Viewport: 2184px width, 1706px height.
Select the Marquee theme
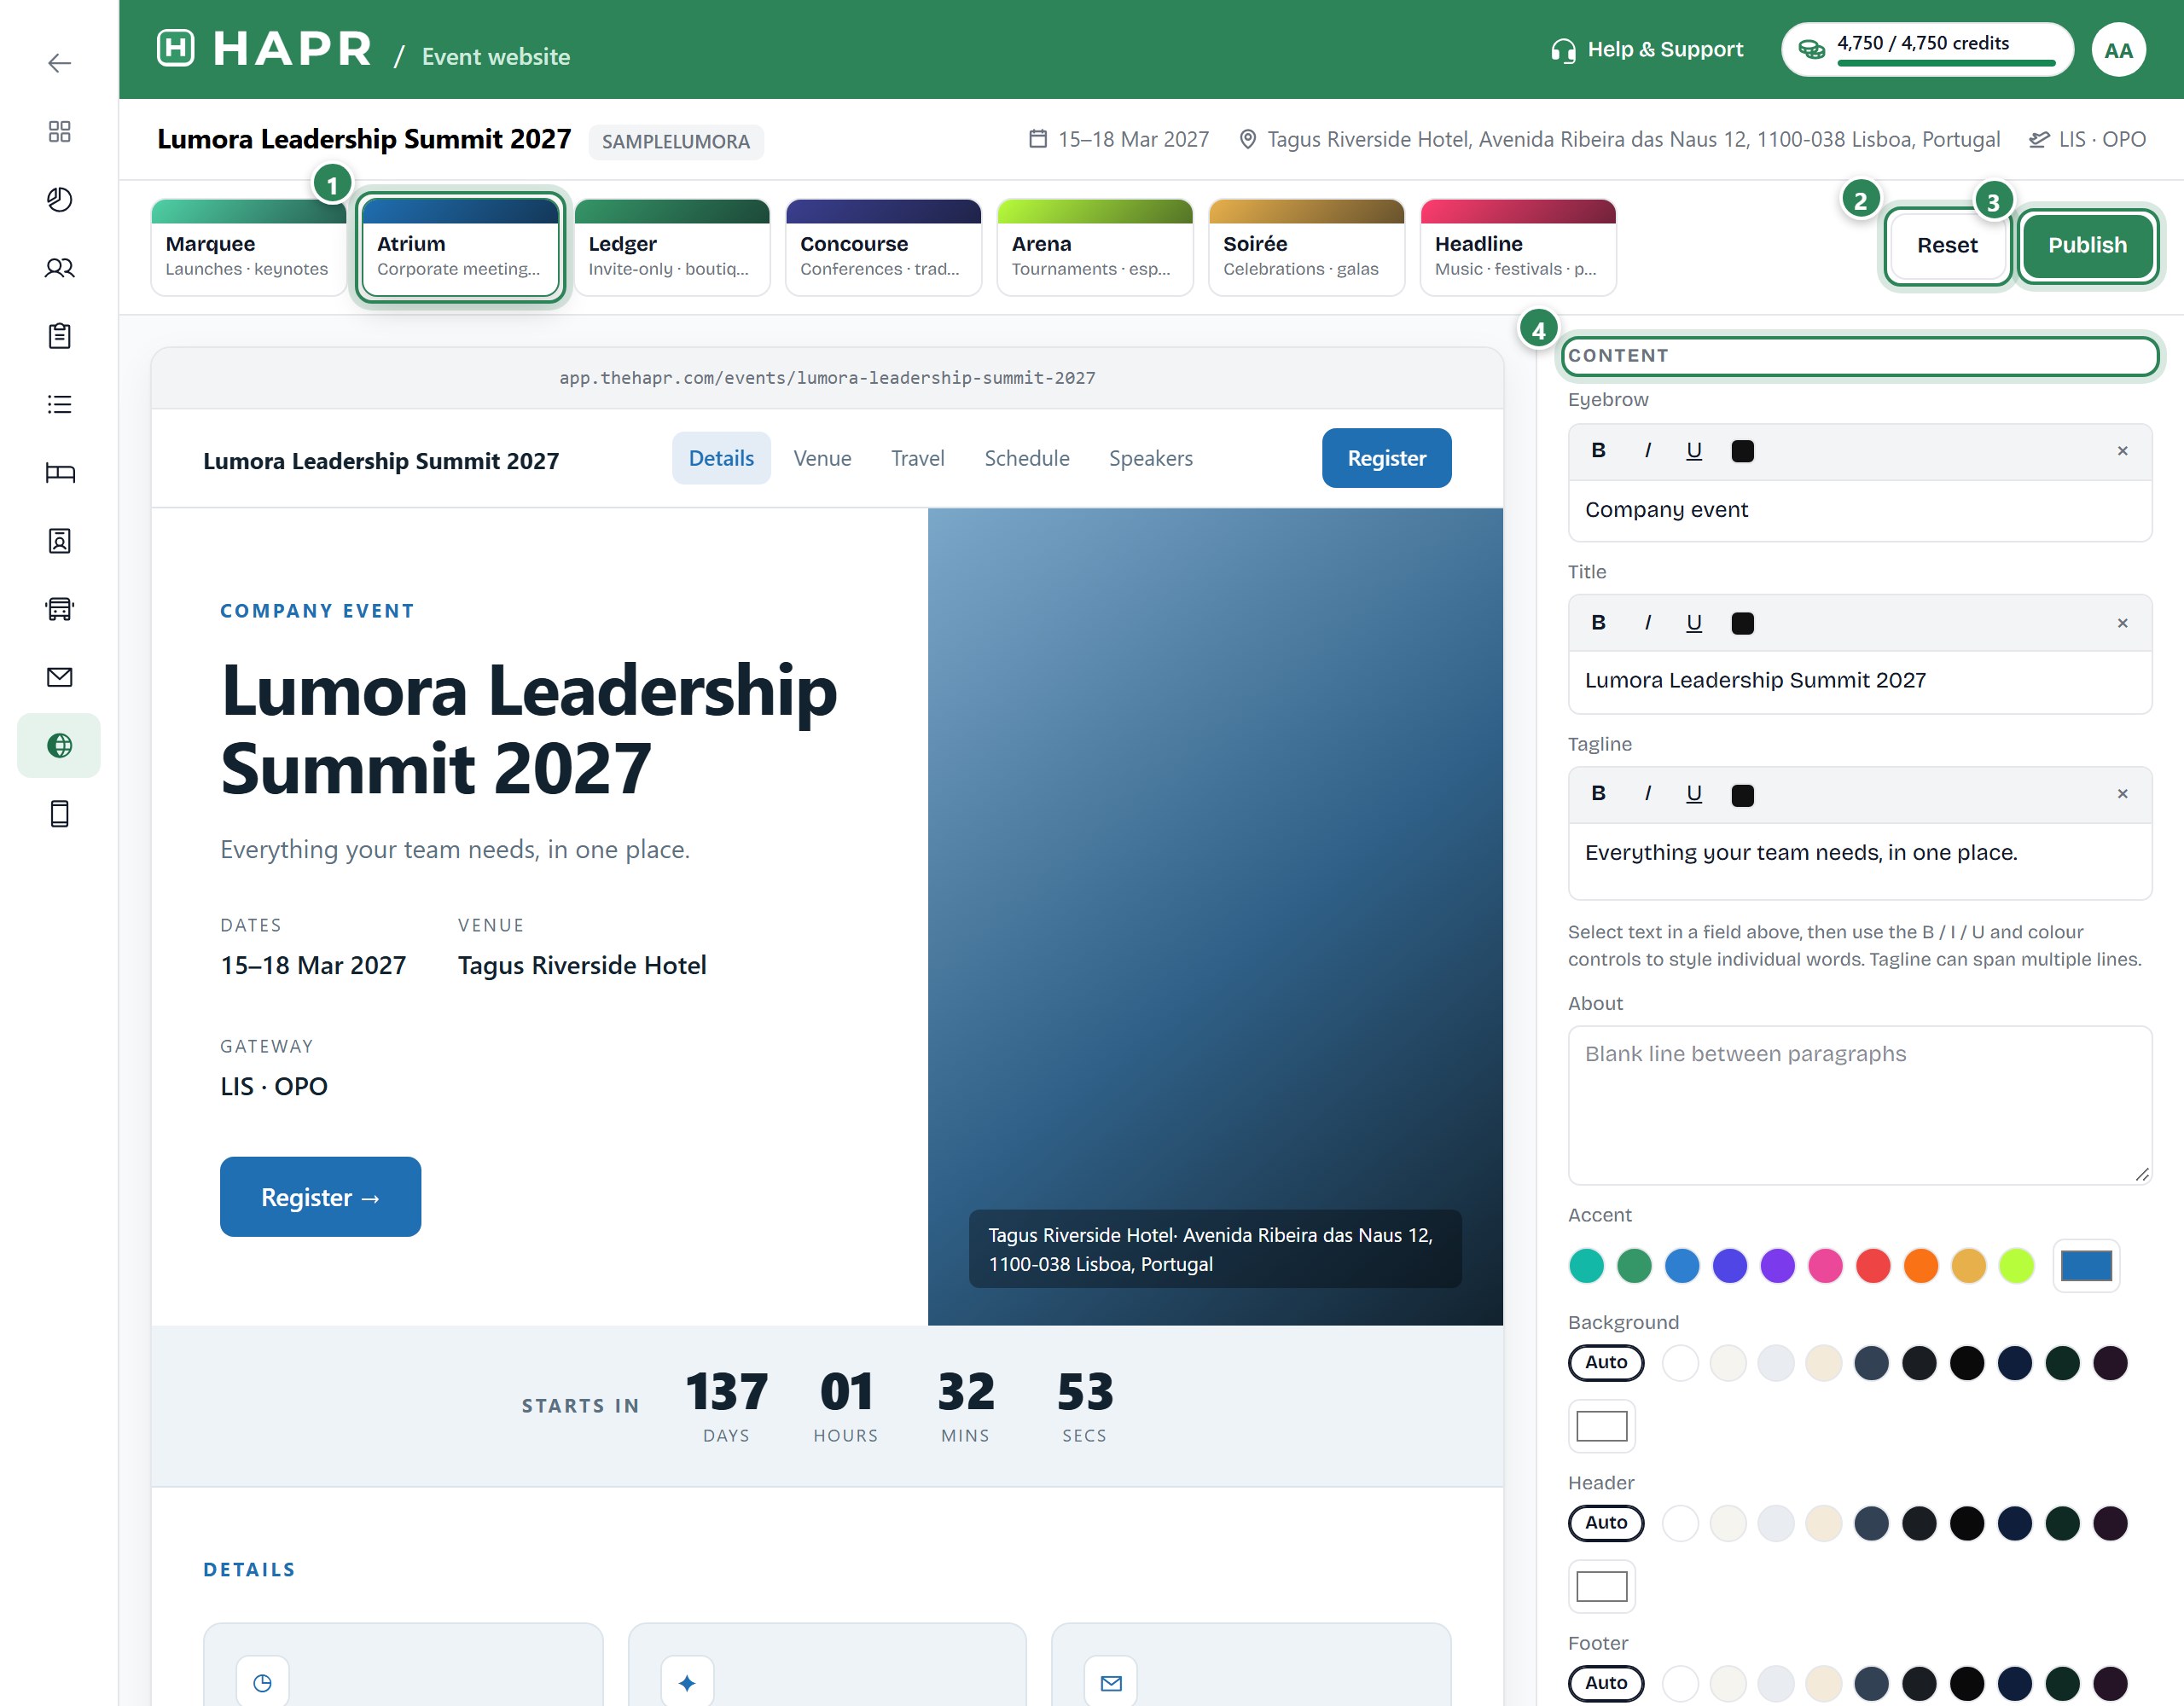pos(248,247)
